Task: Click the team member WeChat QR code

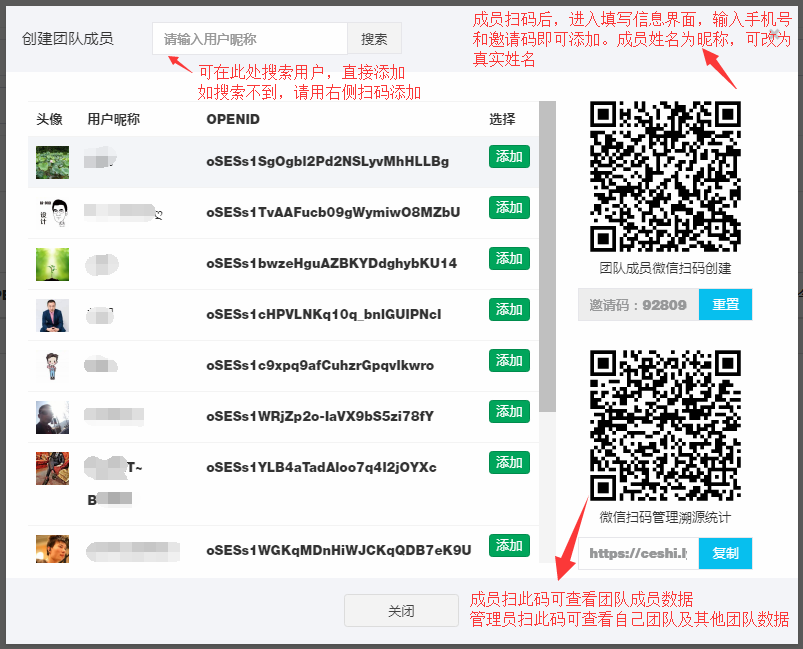Action: [665, 176]
